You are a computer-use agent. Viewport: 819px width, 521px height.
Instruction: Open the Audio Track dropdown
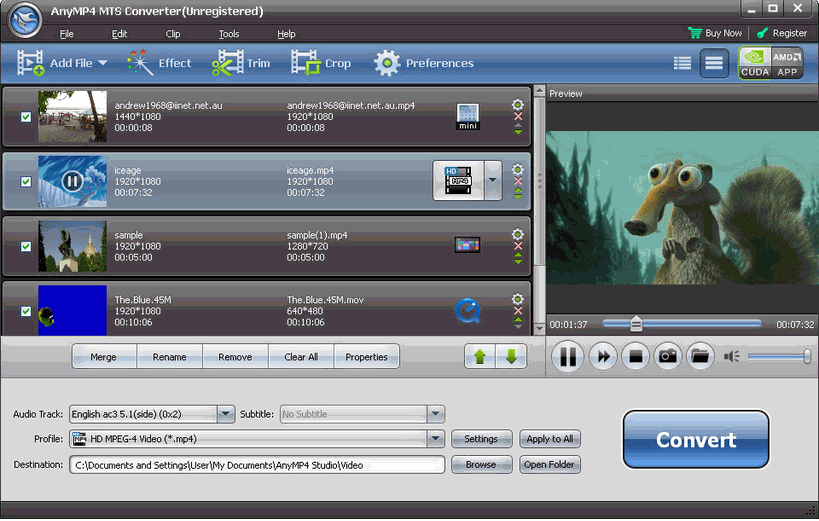point(226,414)
